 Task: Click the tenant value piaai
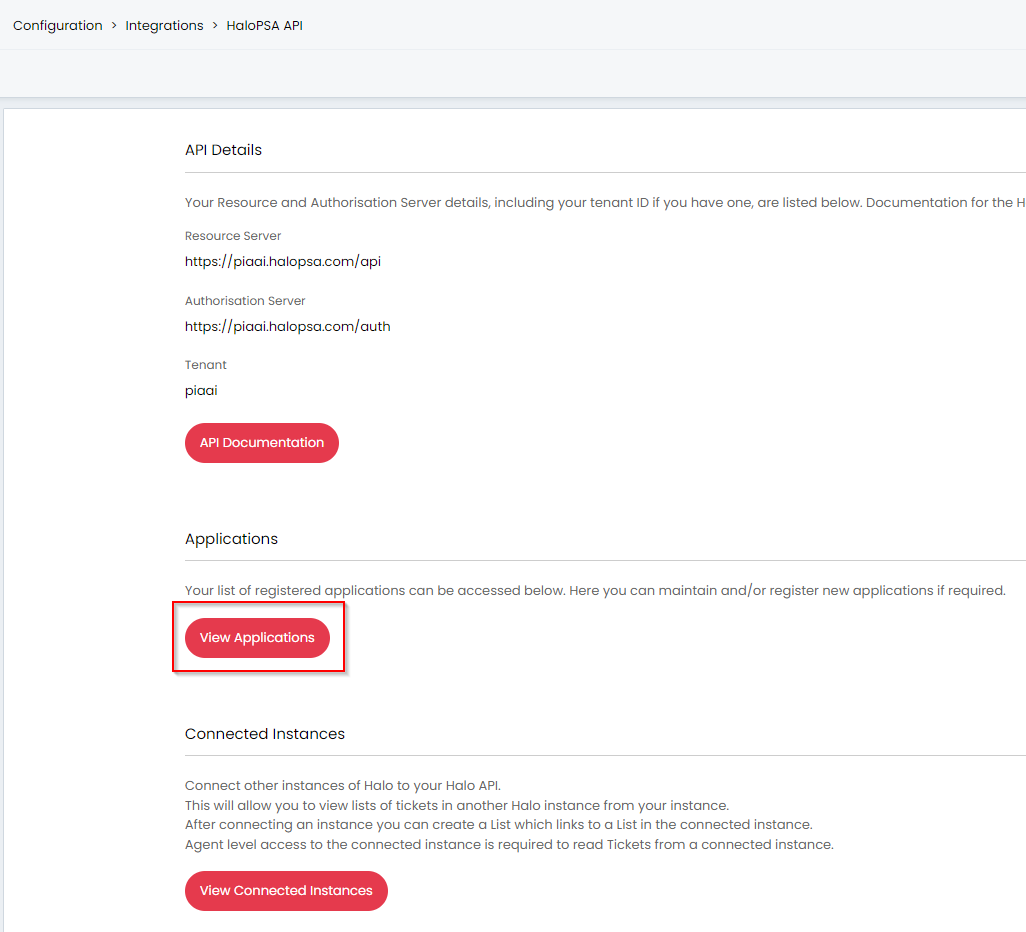point(201,391)
